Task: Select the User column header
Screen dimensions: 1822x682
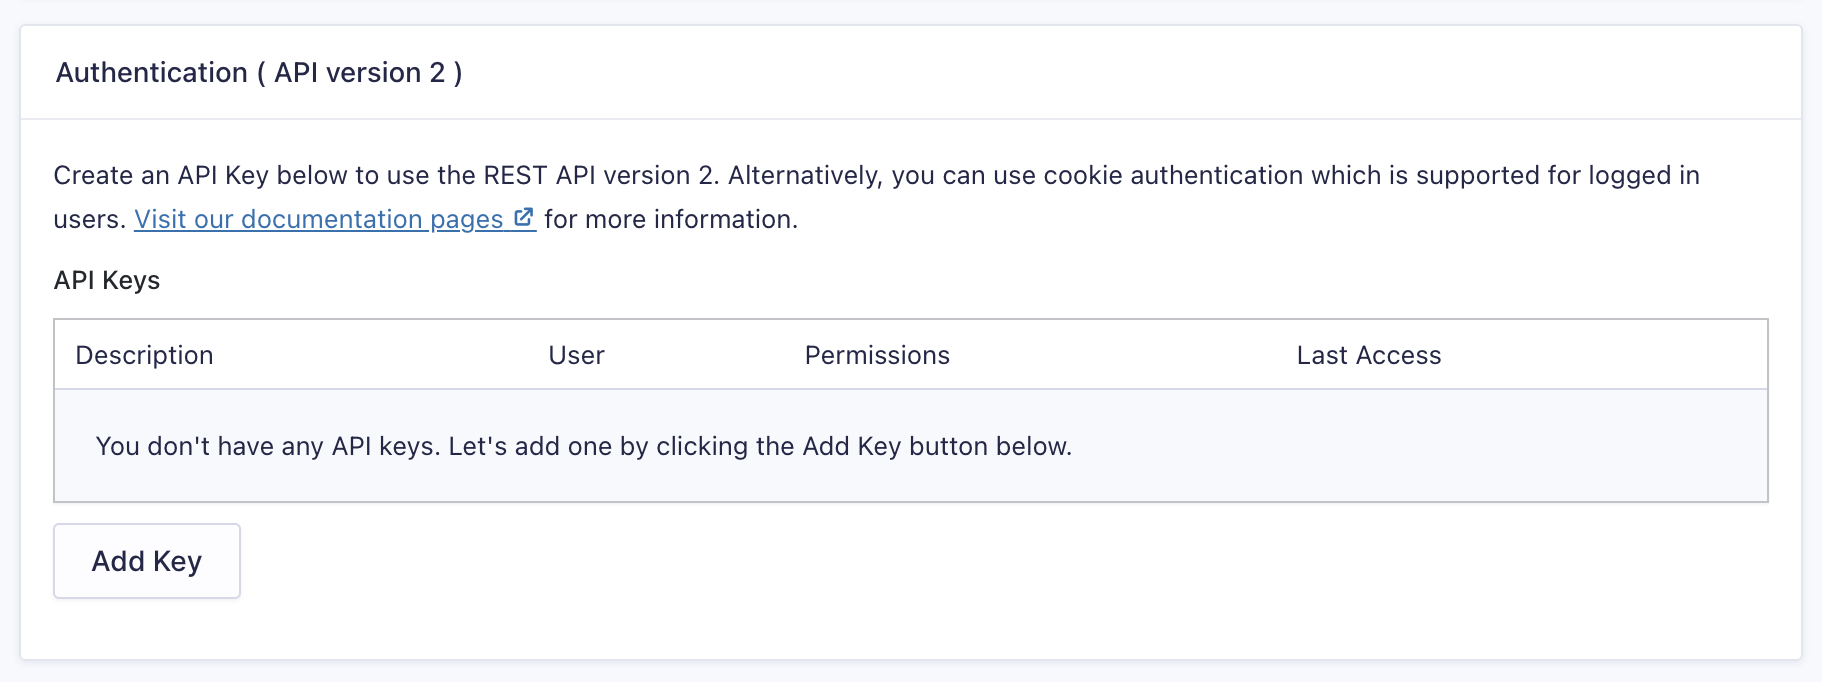Action: [x=576, y=355]
